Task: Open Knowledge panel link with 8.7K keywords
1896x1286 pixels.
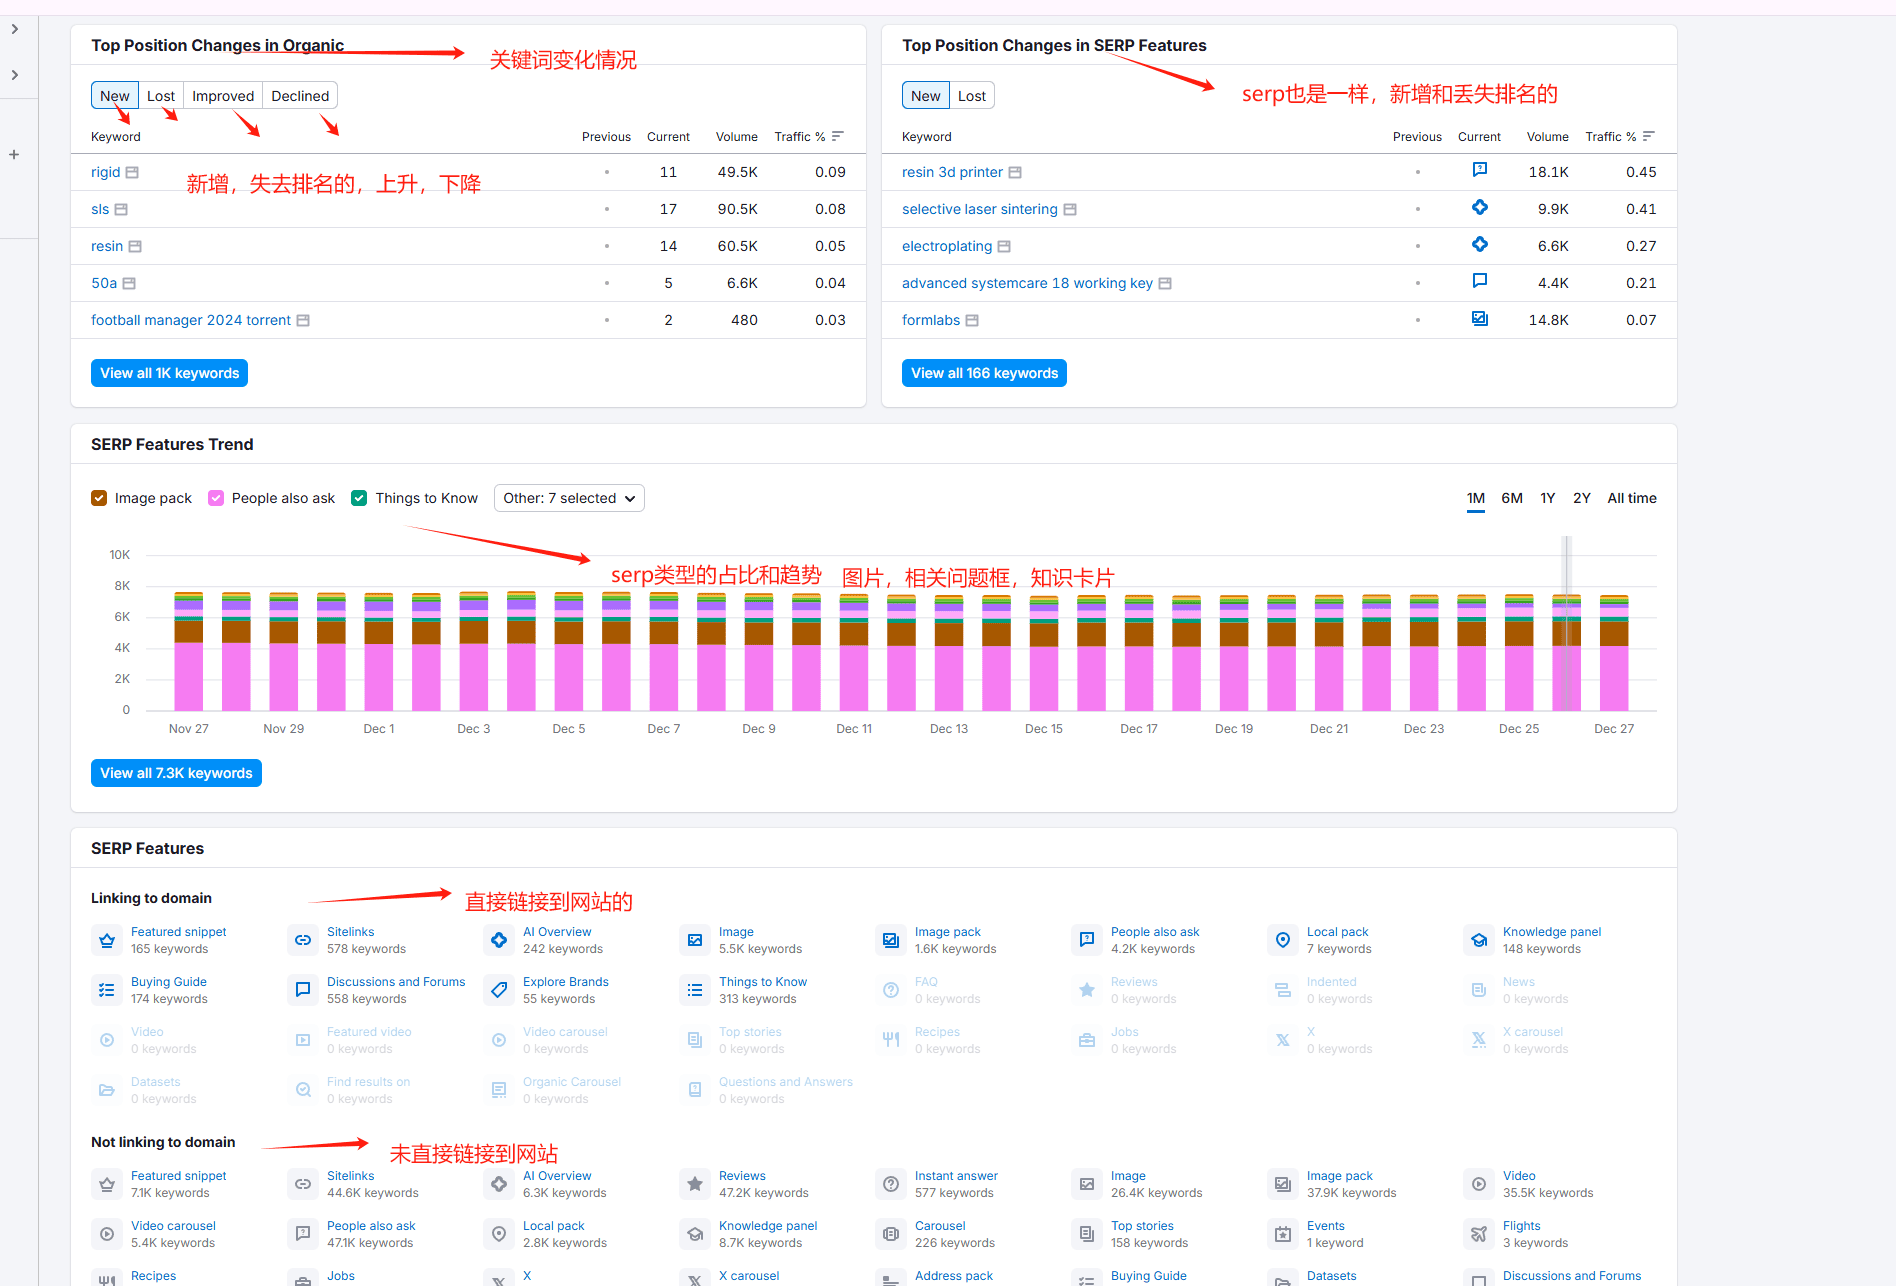Action: click(x=768, y=1226)
